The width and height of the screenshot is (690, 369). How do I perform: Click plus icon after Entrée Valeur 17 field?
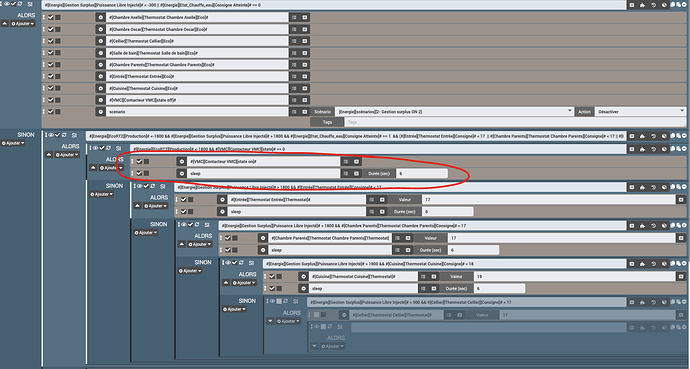coord(681,200)
